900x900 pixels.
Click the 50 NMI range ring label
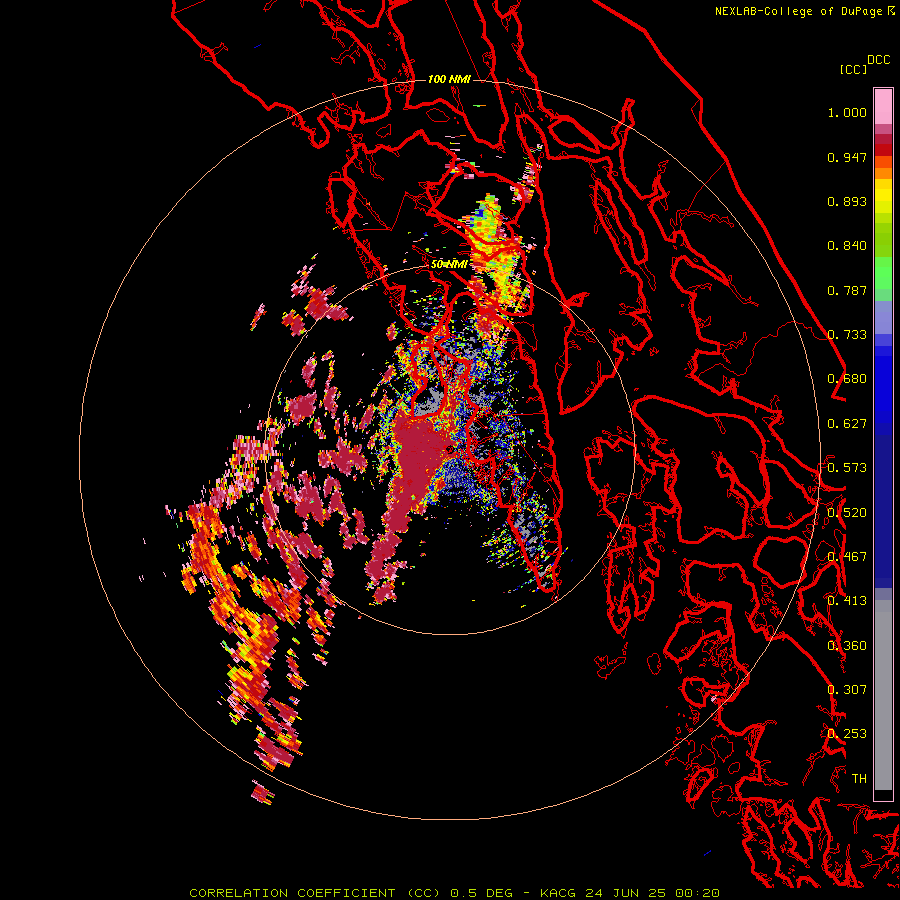[x=449, y=264]
